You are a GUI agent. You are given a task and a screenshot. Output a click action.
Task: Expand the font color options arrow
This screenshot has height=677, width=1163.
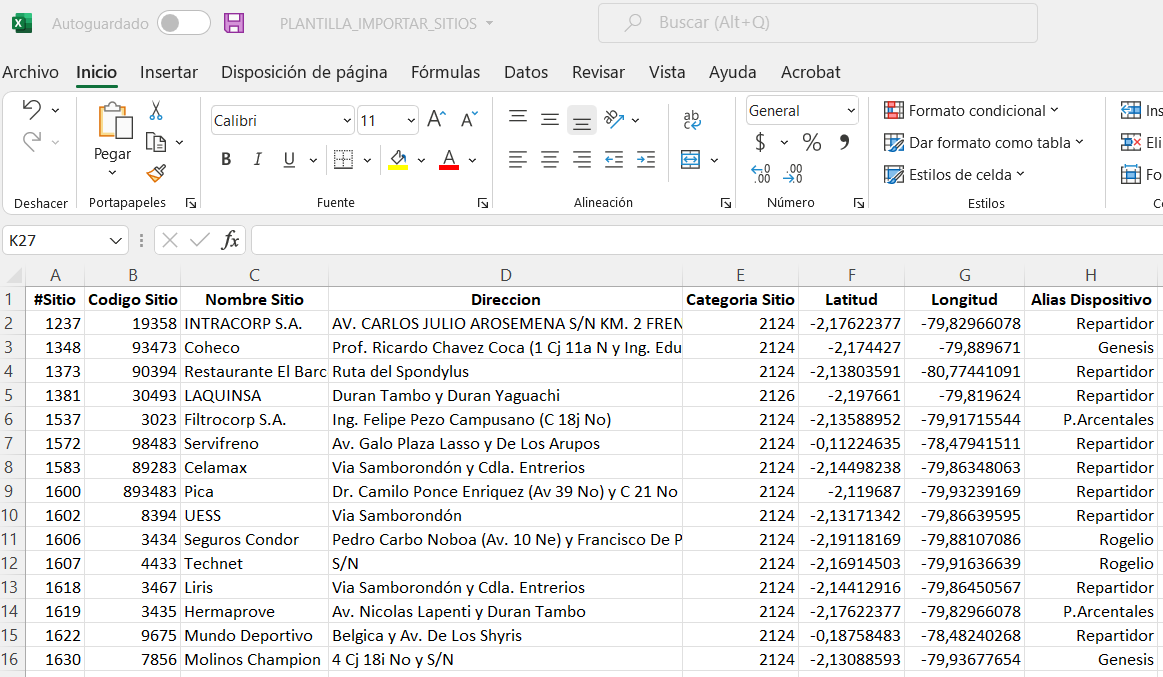coord(472,160)
